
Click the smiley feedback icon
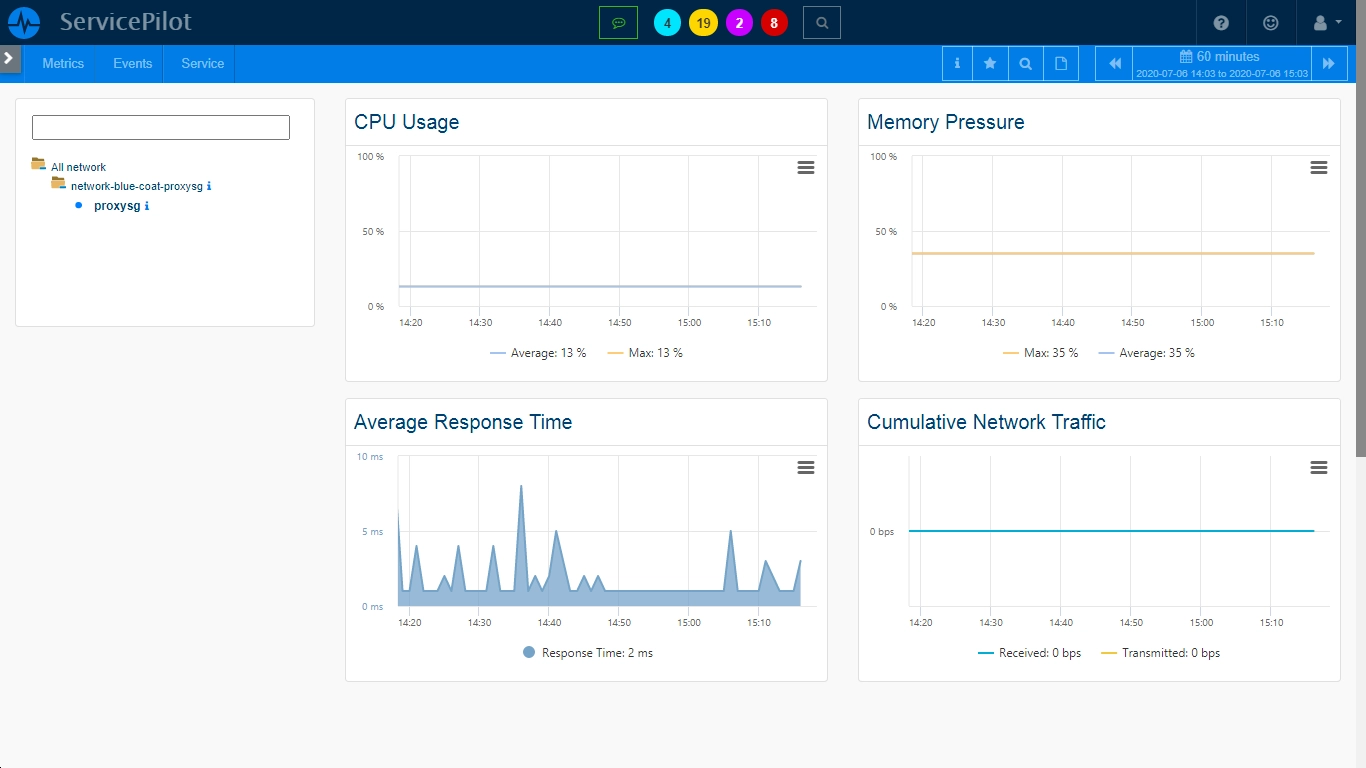click(1271, 22)
